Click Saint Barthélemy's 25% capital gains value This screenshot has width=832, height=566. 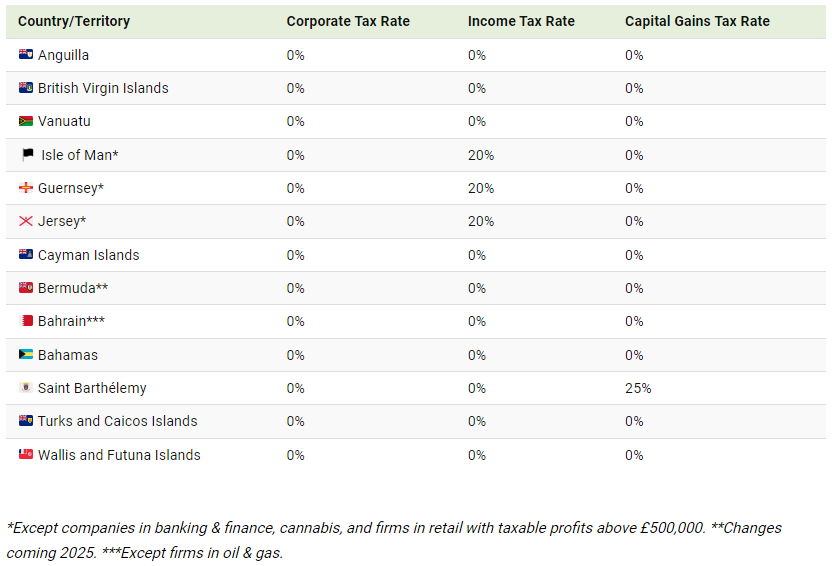(638, 388)
